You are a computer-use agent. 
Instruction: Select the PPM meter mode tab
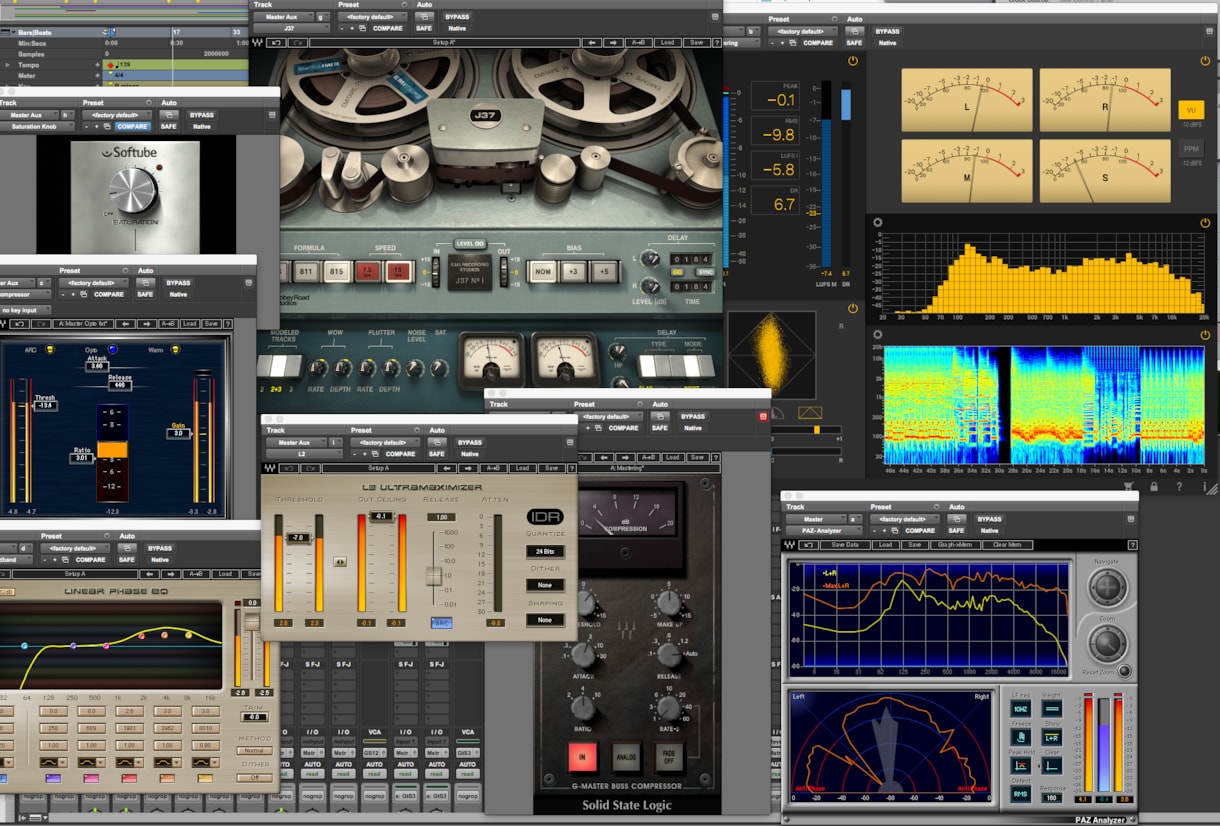click(x=1191, y=149)
